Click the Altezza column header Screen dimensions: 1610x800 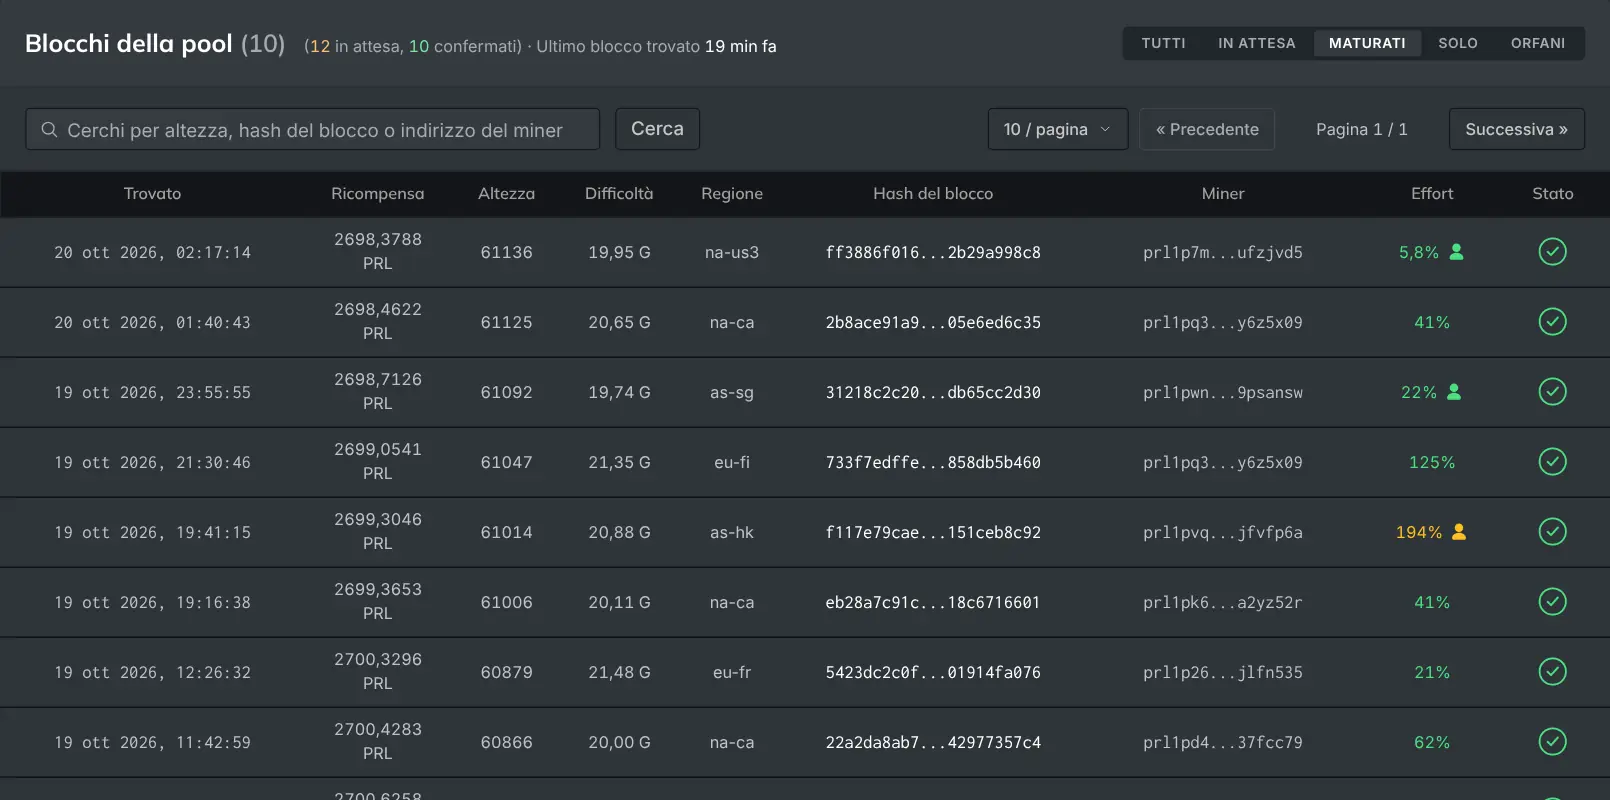(507, 194)
